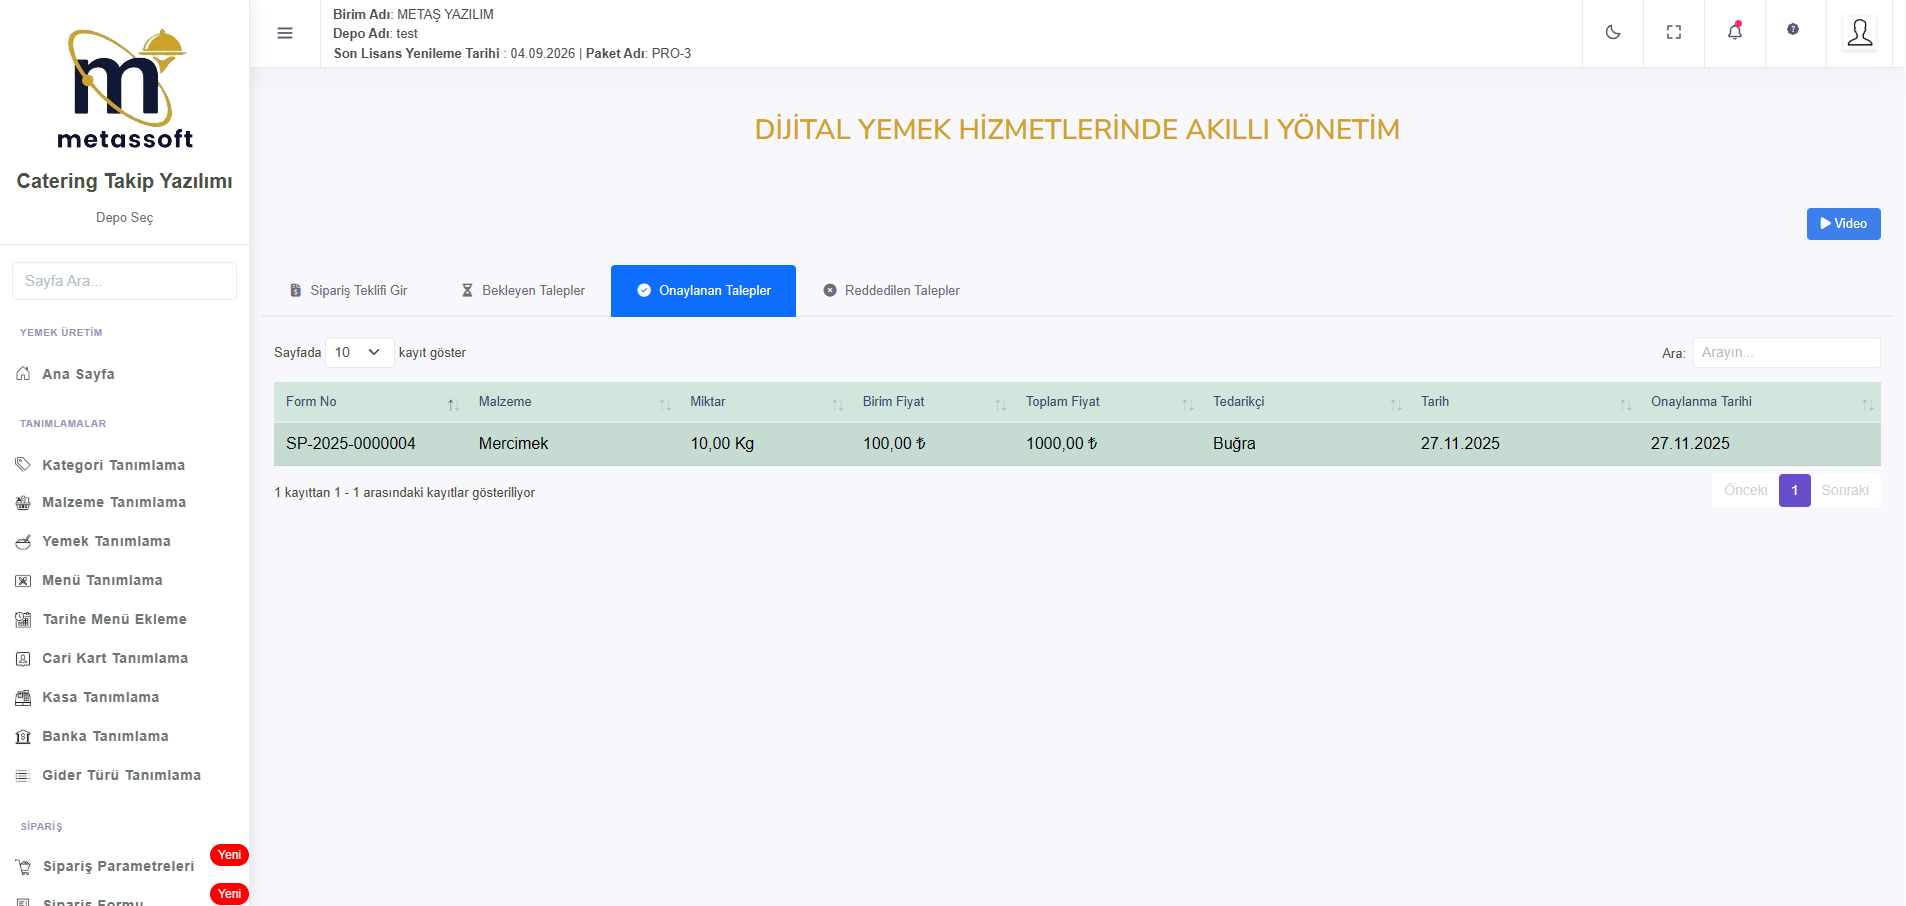Open Ana Sayfa from the sidebar
The height and width of the screenshot is (906, 1906).
point(78,374)
